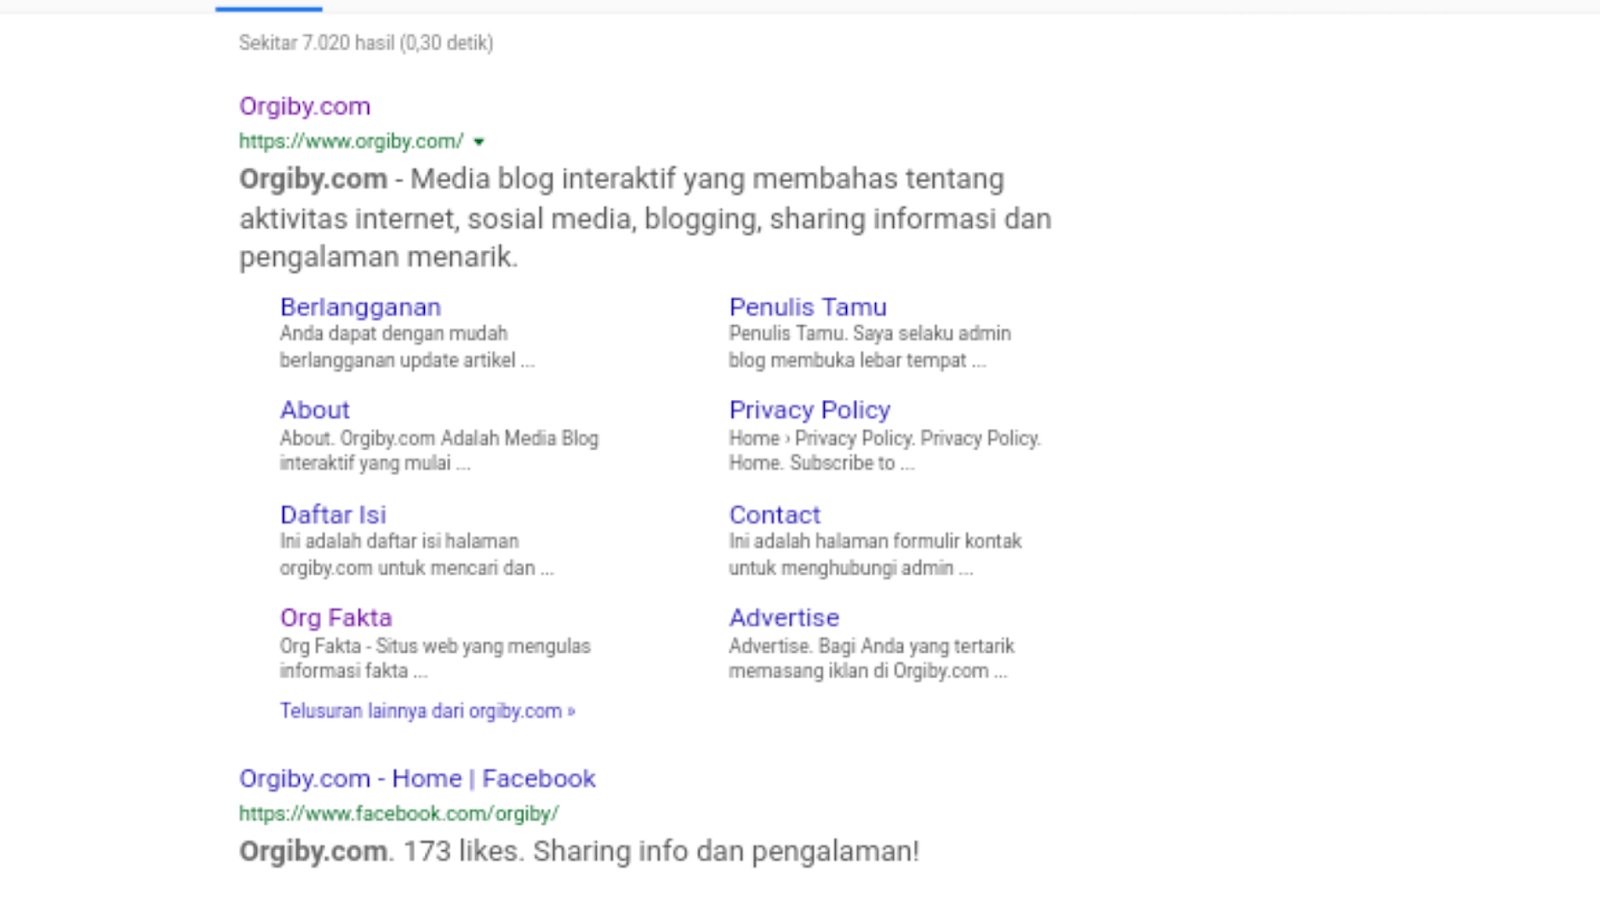
Task: Click the https://www.orgiby.com/ green URL
Action: pyautogui.click(x=351, y=141)
